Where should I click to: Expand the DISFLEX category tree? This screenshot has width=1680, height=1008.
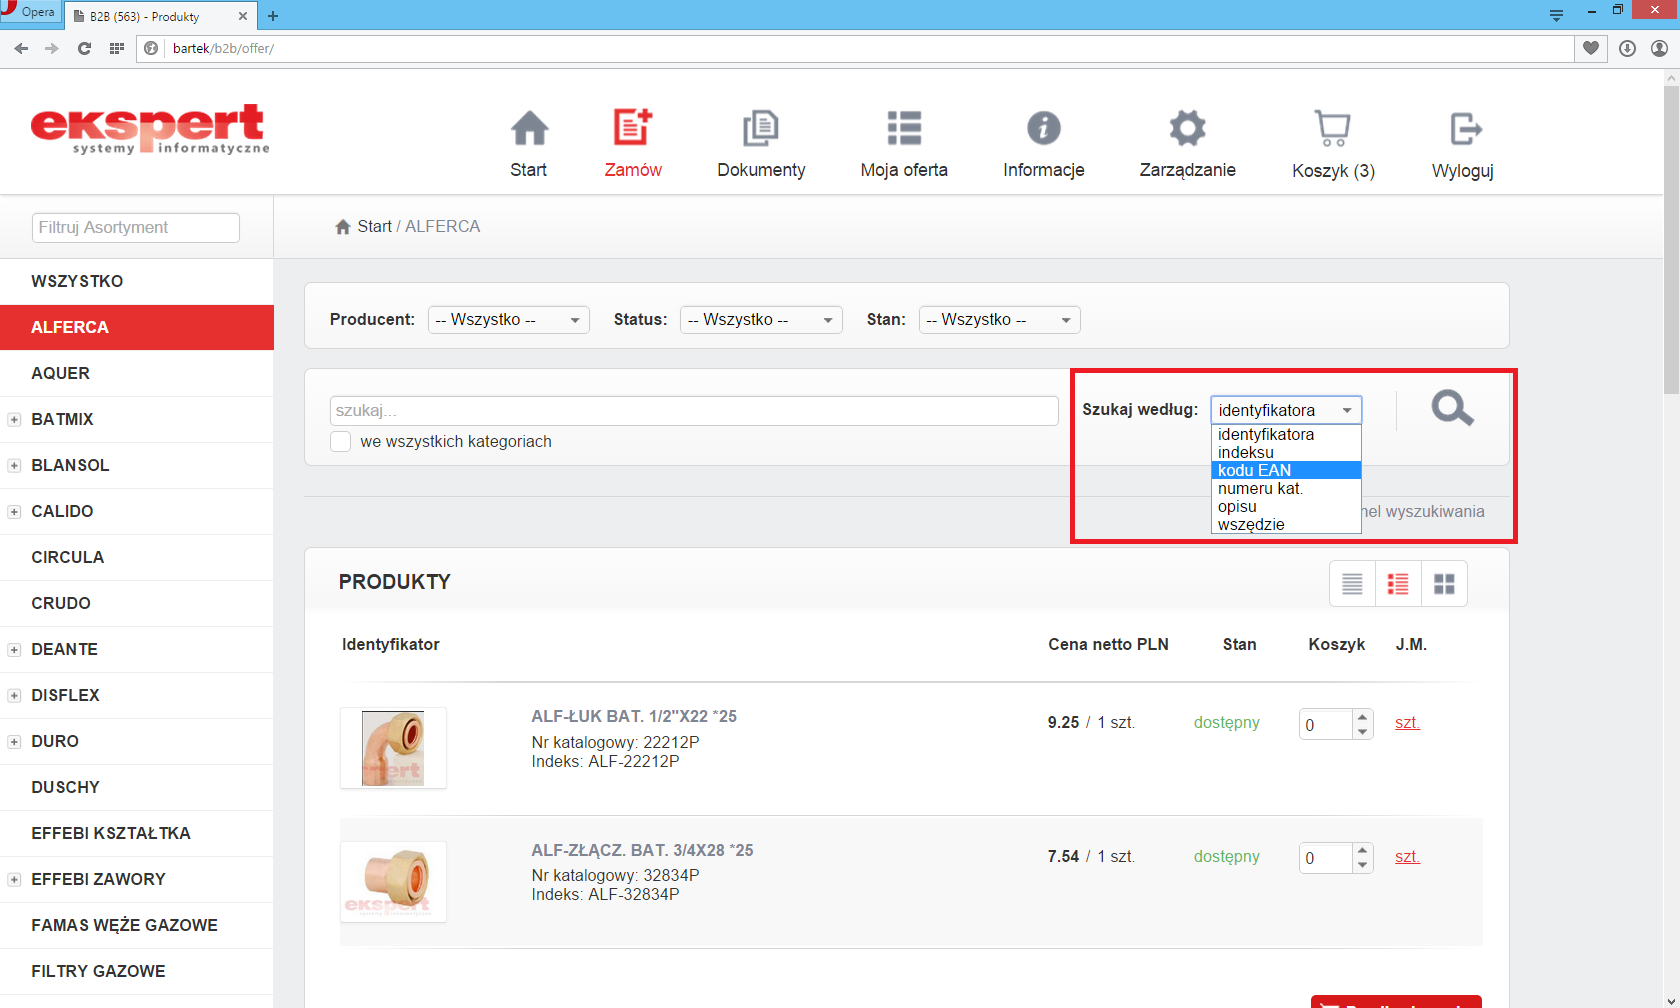coord(14,695)
